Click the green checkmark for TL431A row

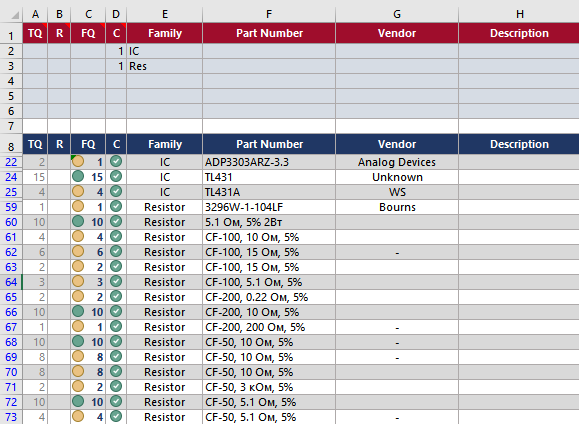tap(116, 191)
